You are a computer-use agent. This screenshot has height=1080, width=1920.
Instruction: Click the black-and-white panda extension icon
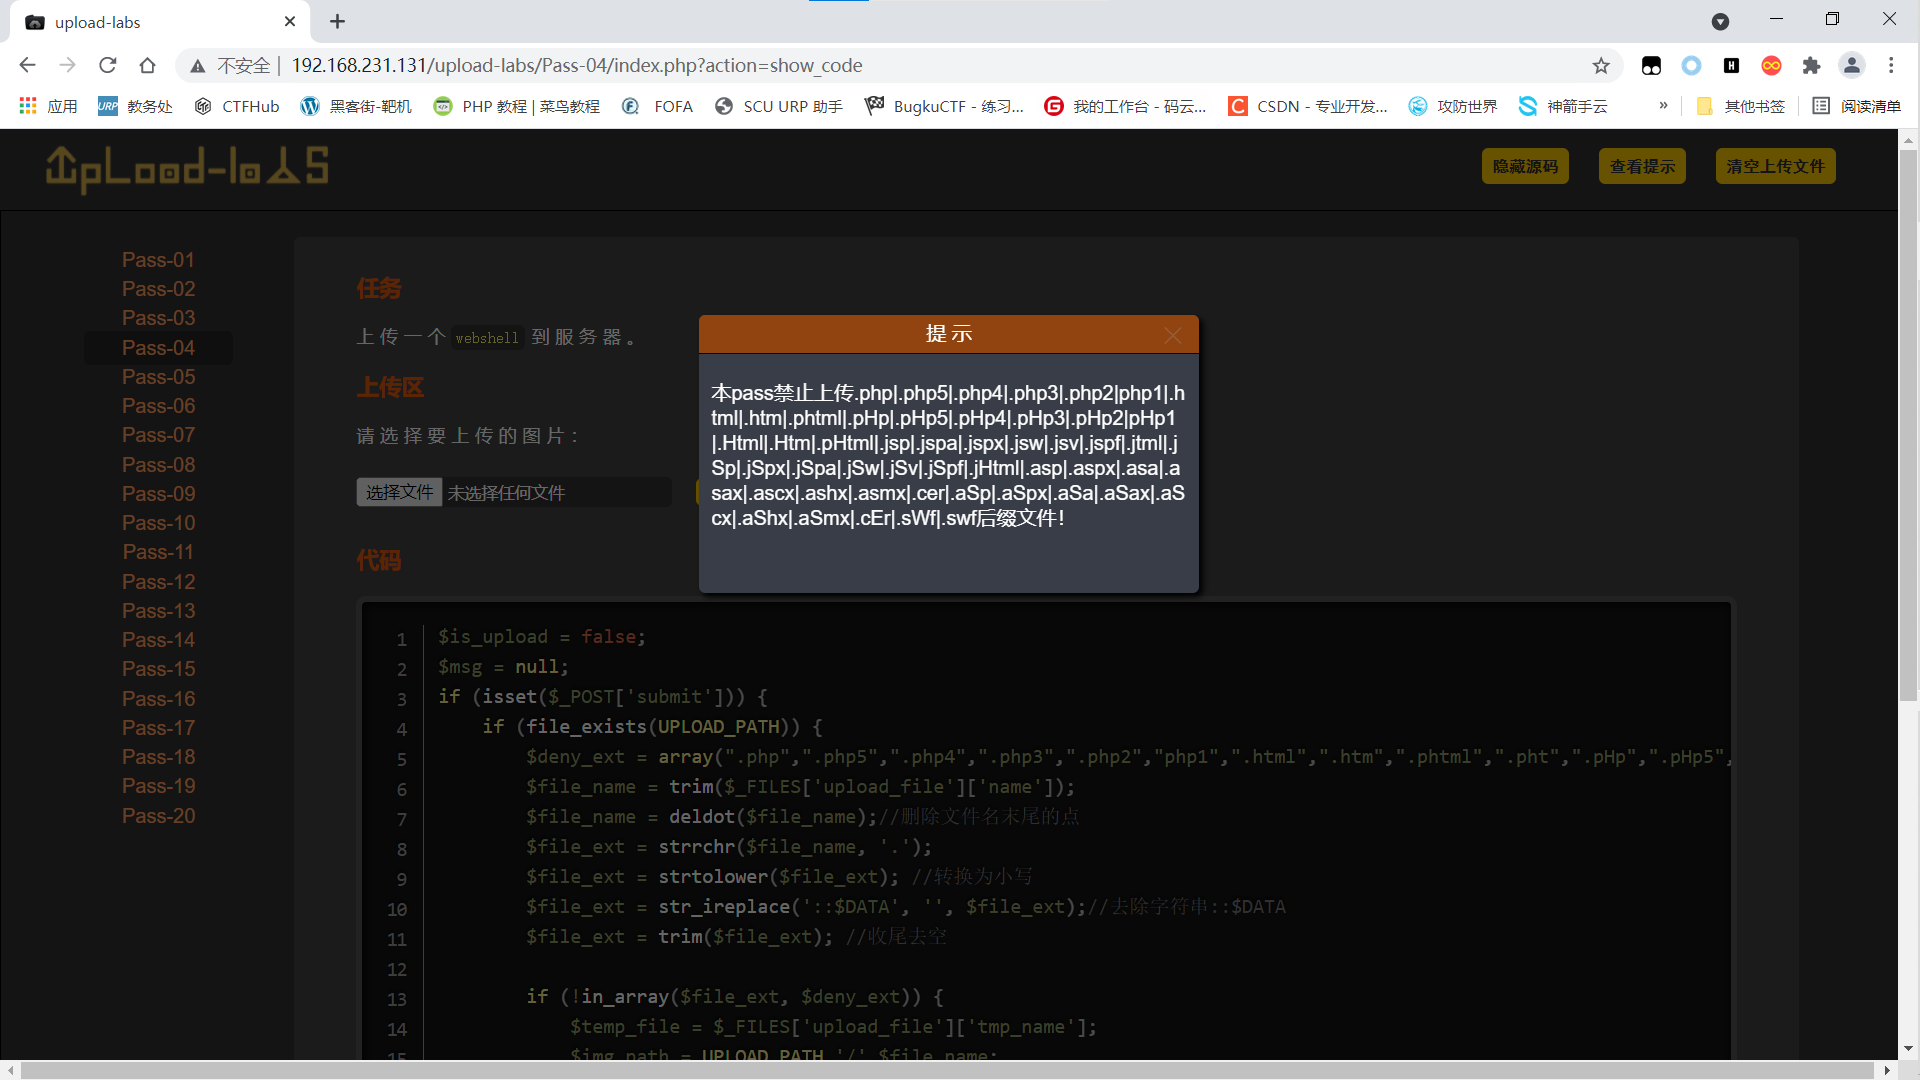coord(1651,65)
